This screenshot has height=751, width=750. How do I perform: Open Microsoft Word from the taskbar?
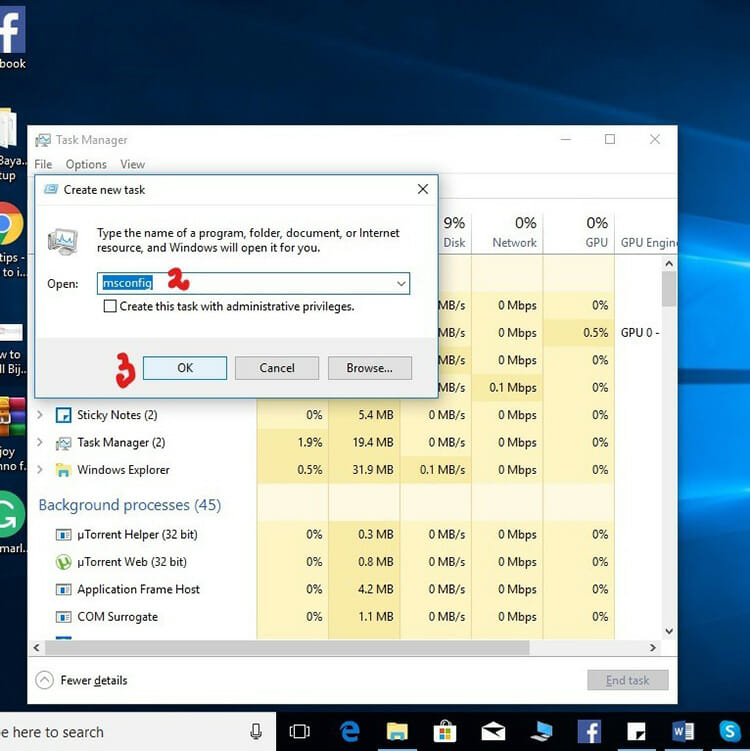tap(683, 731)
